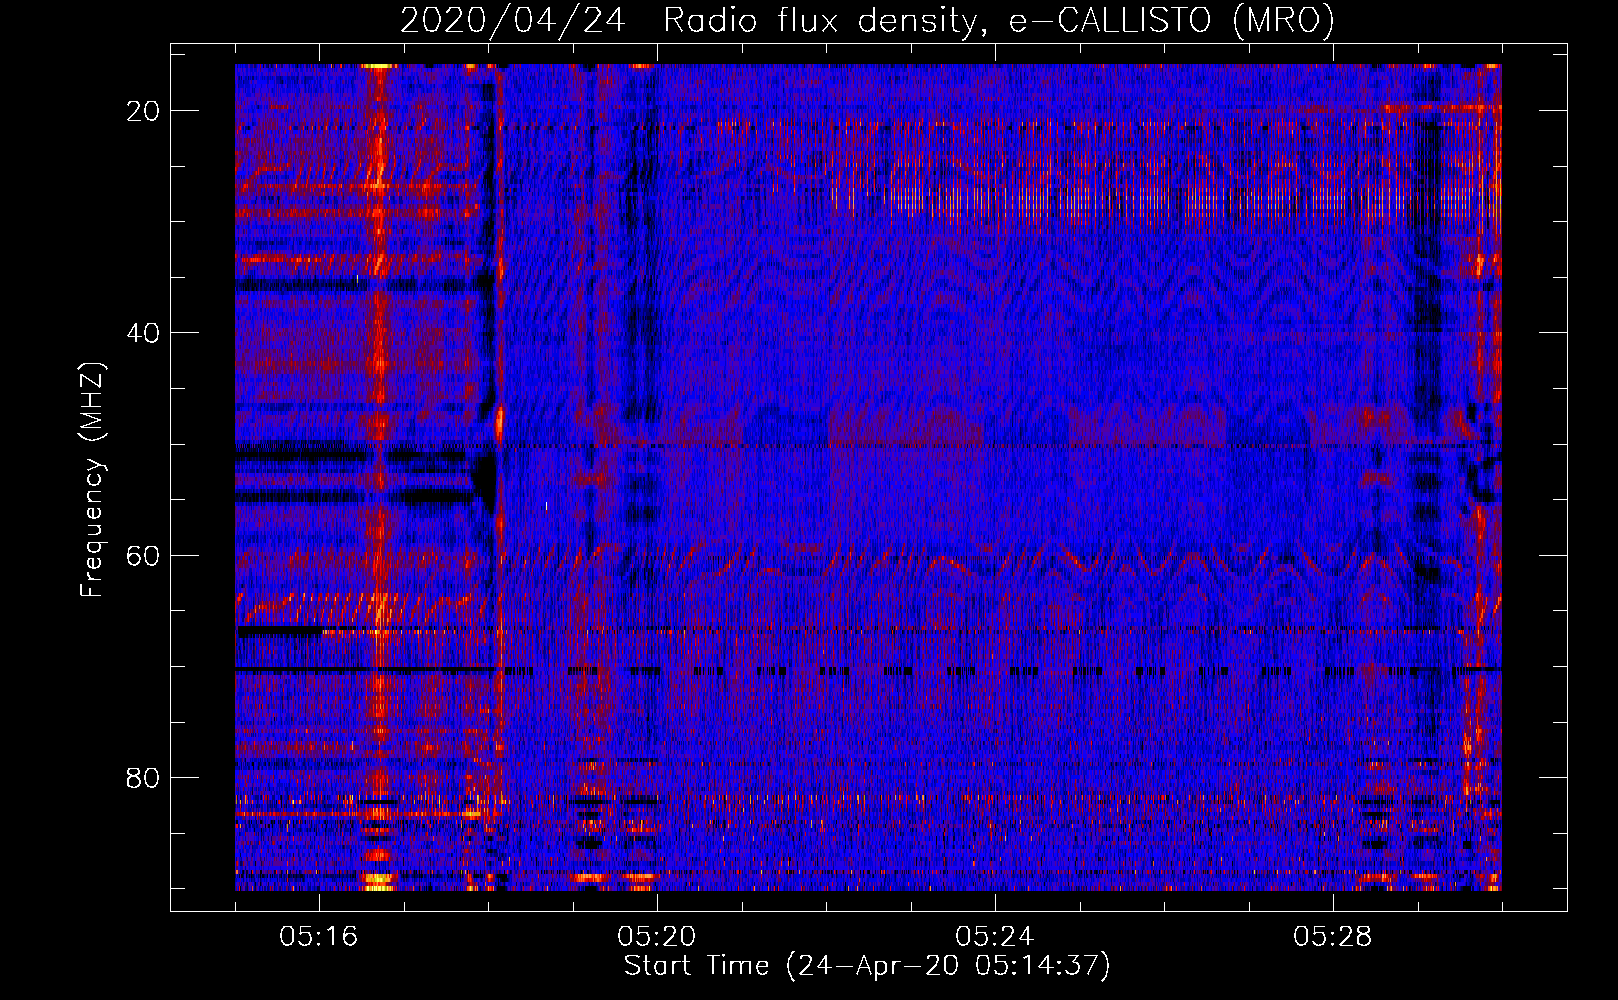
Task: Click the 05:24 time tick label
Action: (995, 937)
